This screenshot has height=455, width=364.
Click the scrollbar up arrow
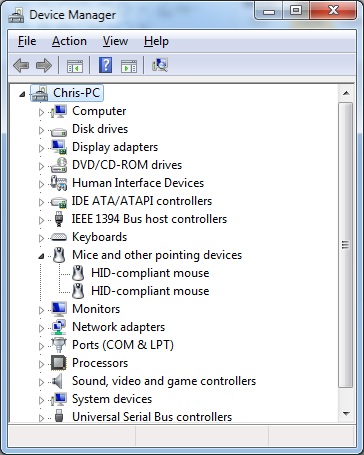(346, 93)
